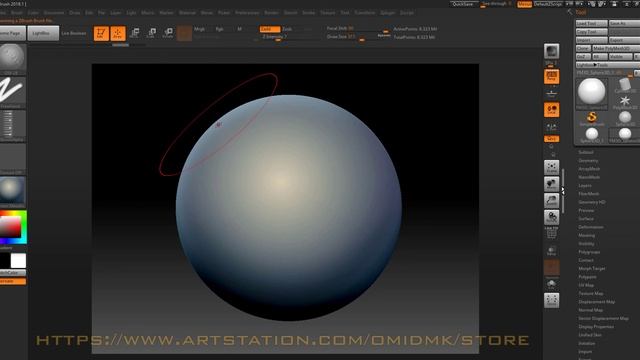The width and height of the screenshot is (640, 360).
Task: Toggle the Line Fill PolyF icon
Action: [551, 233]
